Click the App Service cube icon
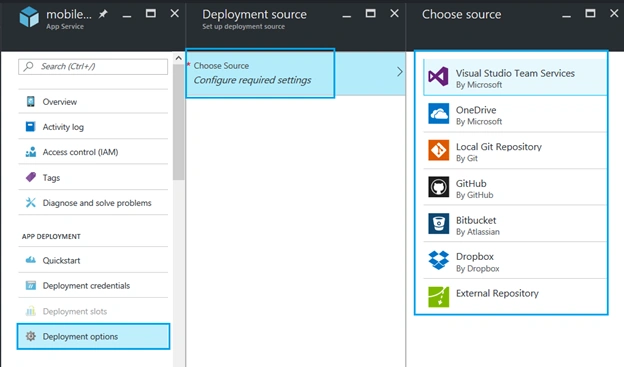Screen dimensions: 624x367 coord(29,18)
